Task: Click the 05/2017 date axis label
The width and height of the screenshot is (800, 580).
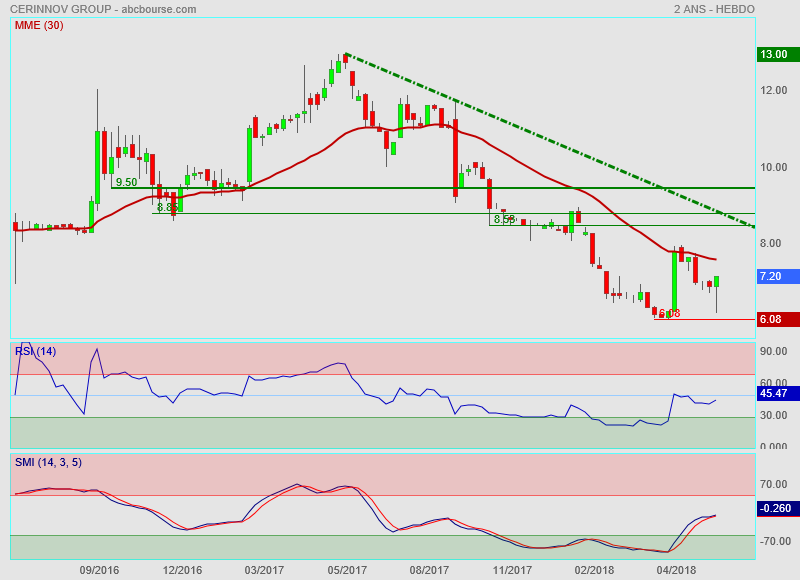Action: pyautogui.click(x=347, y=570)
